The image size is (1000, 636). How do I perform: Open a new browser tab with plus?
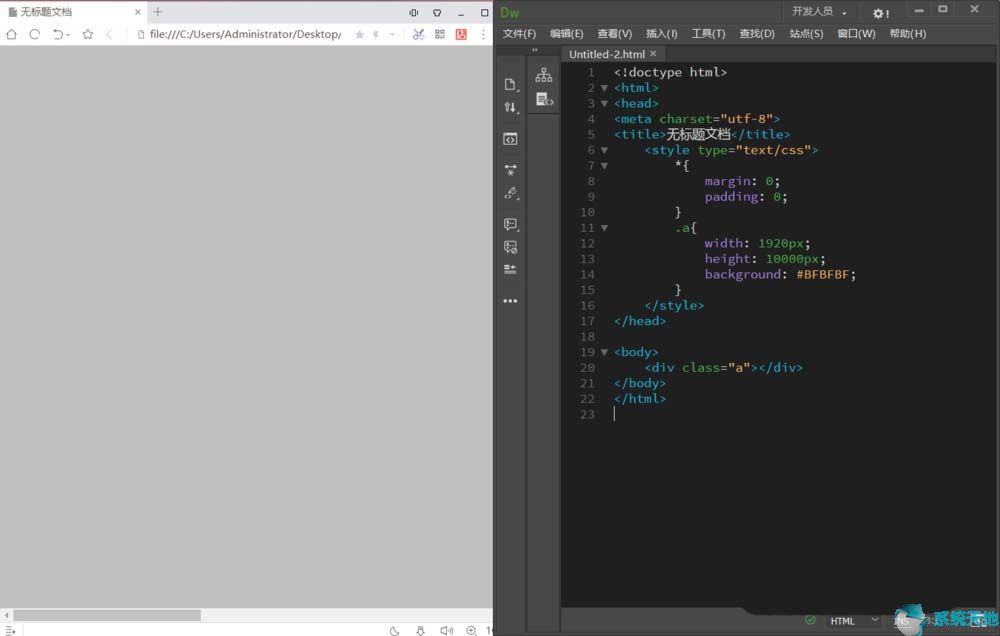158,12
